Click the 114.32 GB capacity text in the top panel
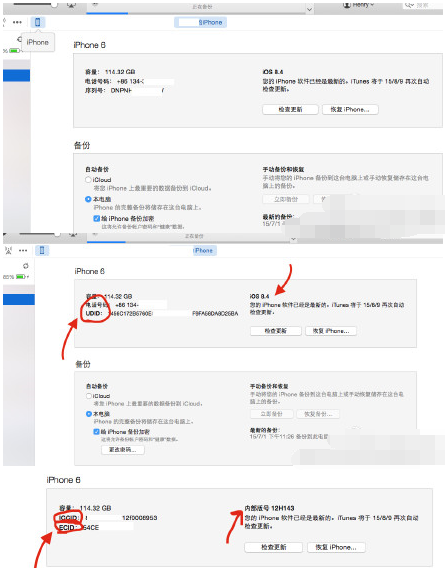The width and height of the screenshot is (445, 568). point(120,72)
